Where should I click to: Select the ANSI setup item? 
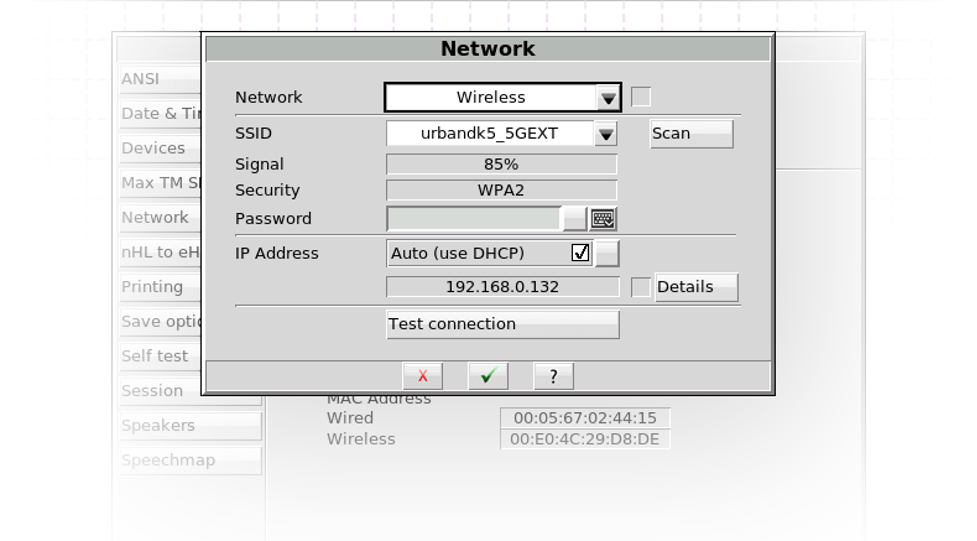point(160,79)
